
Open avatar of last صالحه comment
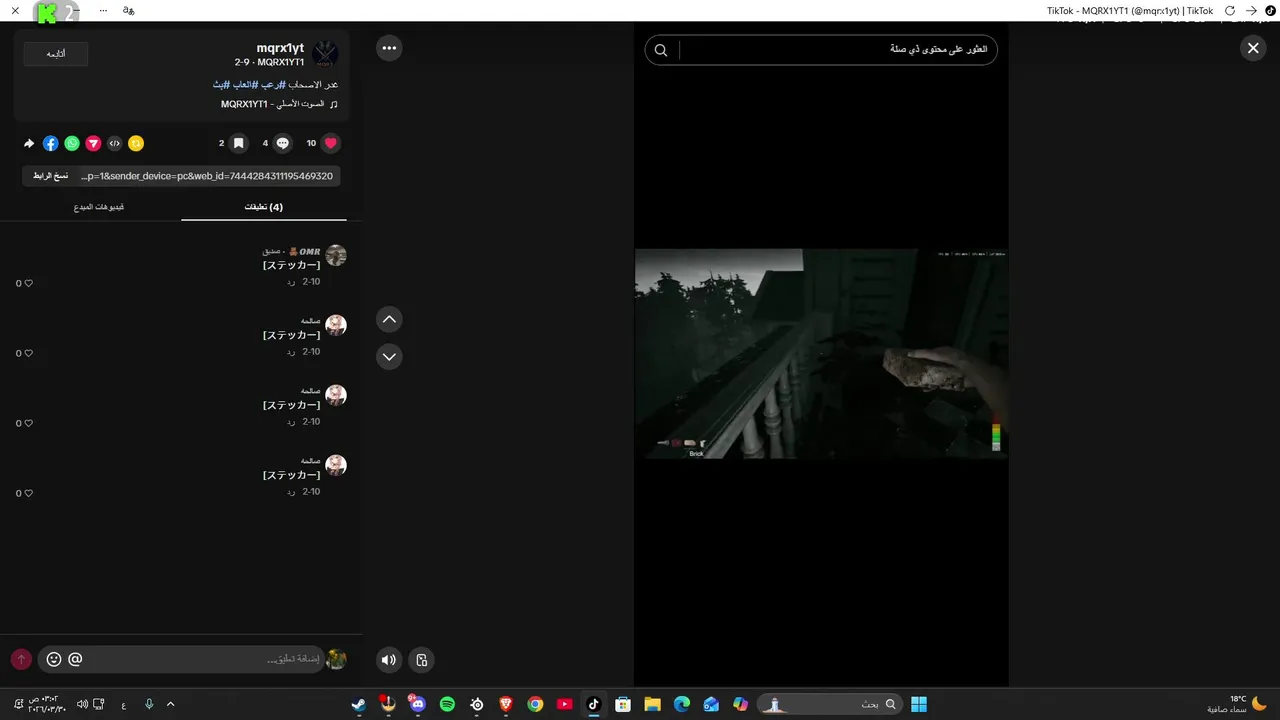(336, 465)
